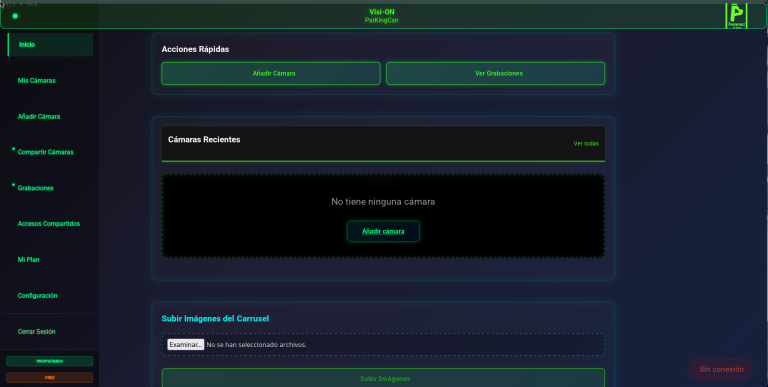Click the PROPIETARIO badge

pos(49,362)
